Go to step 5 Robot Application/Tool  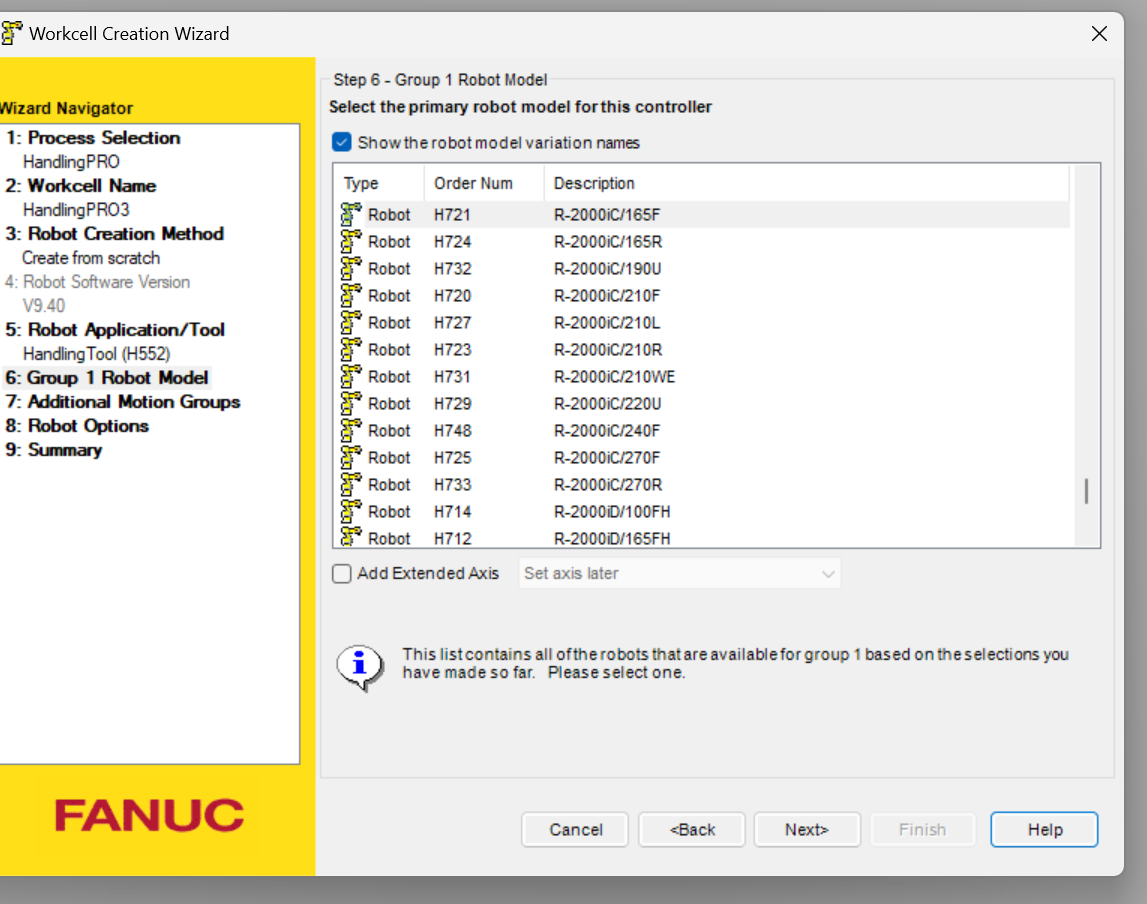[x=115, y=330]
